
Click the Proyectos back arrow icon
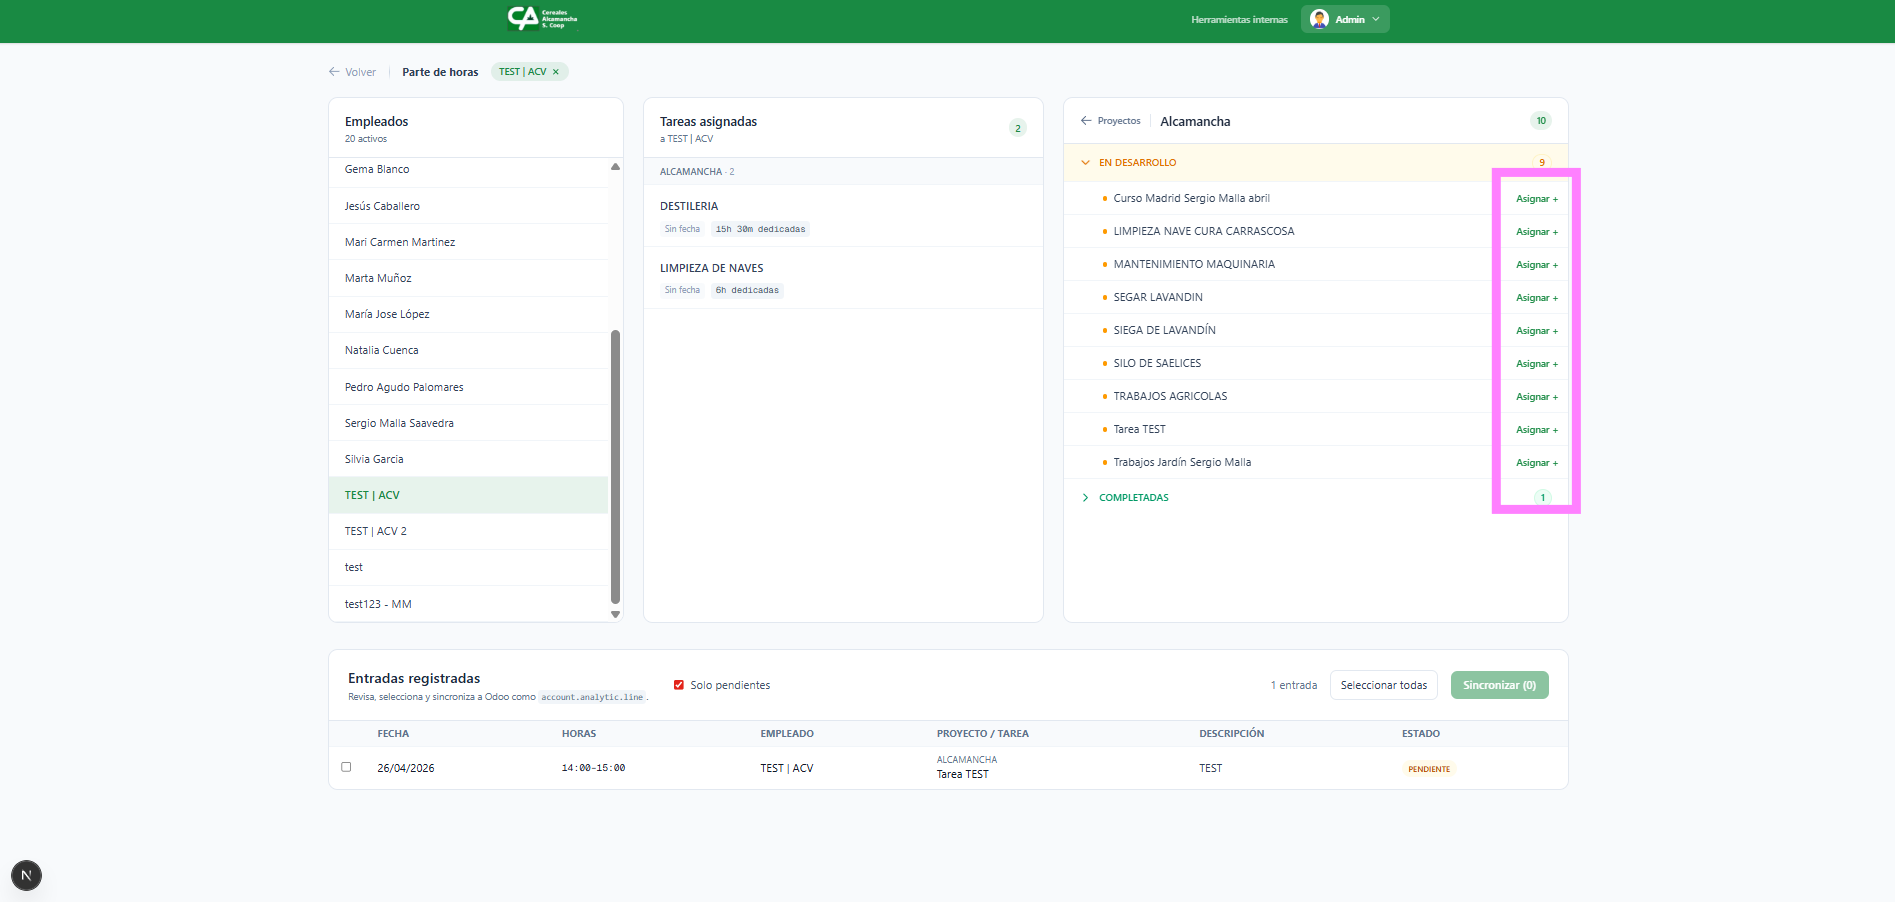pyautogui.click(x=1086, y=121)
